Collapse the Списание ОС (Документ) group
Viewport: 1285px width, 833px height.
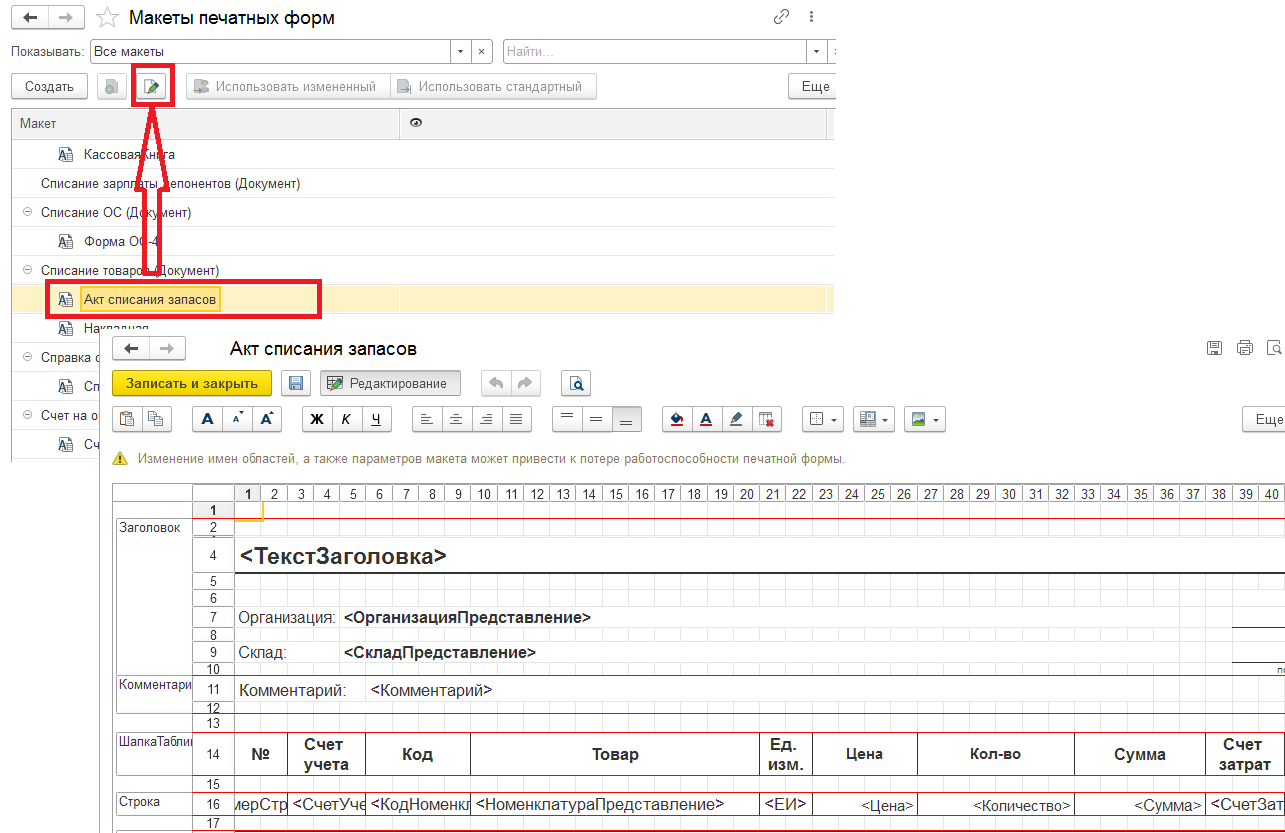tap(27, 212)
